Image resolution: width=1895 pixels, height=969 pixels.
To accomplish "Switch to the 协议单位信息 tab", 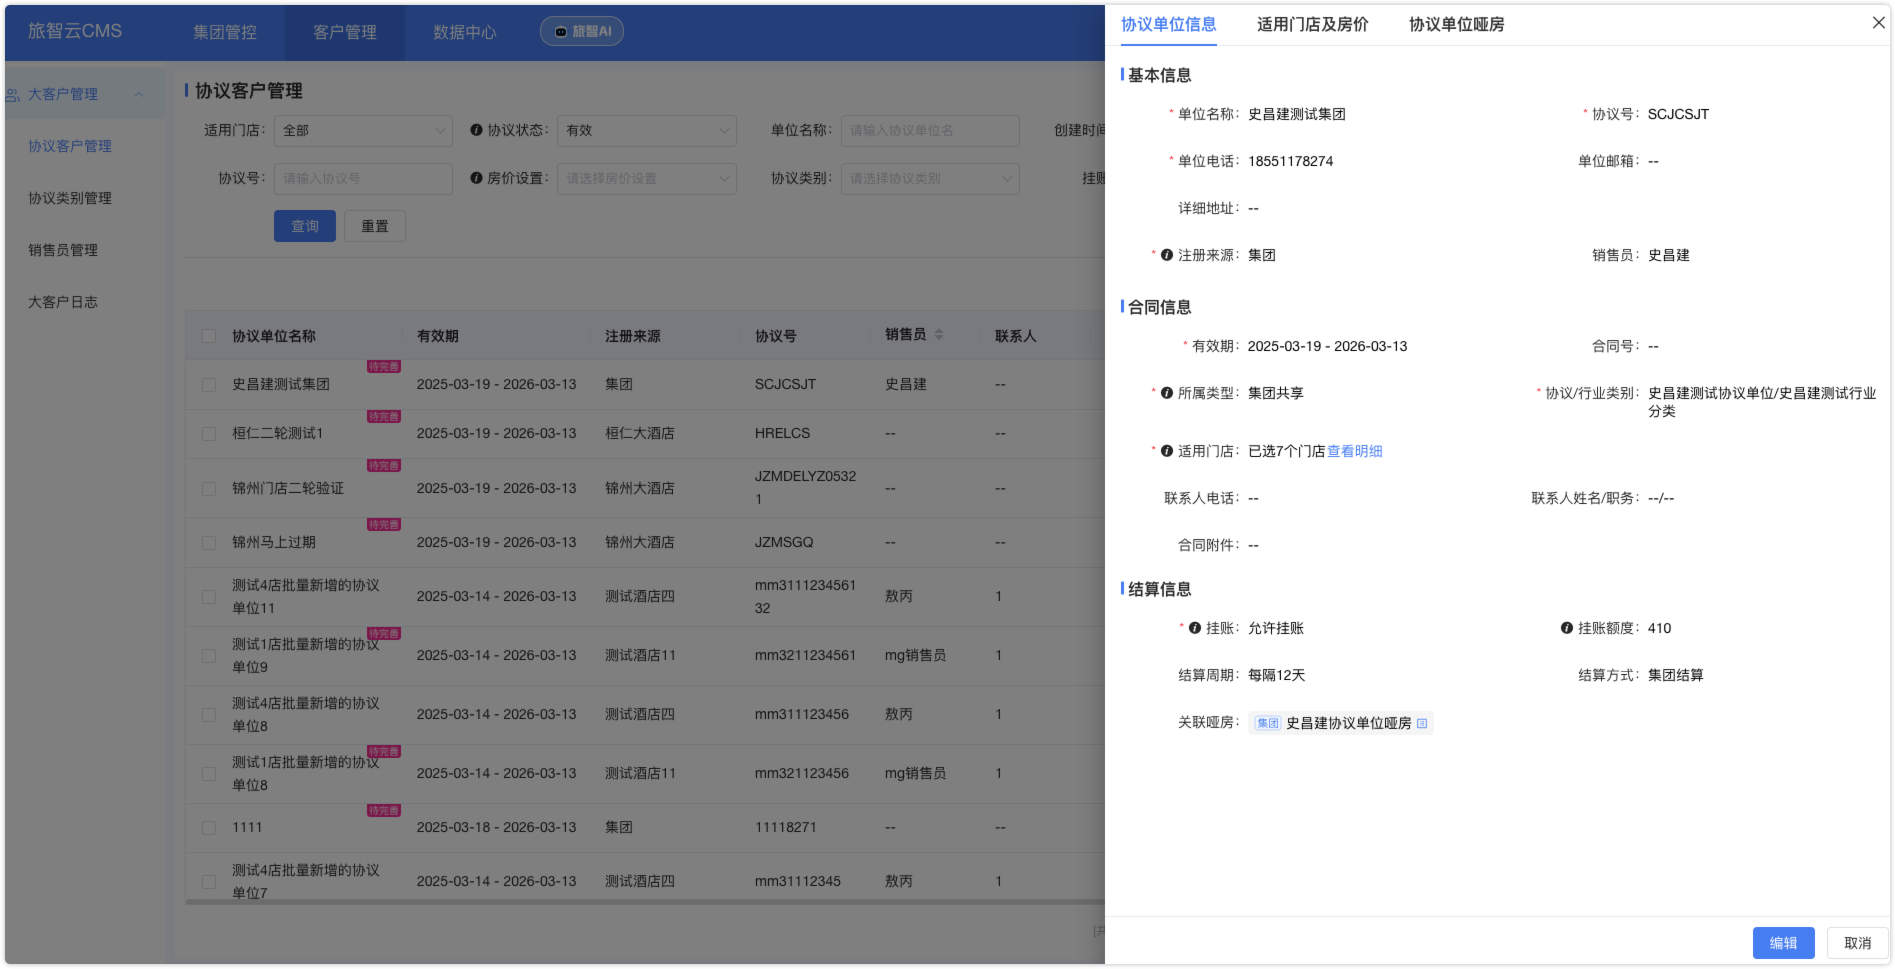I will [x=1168, y=25].
